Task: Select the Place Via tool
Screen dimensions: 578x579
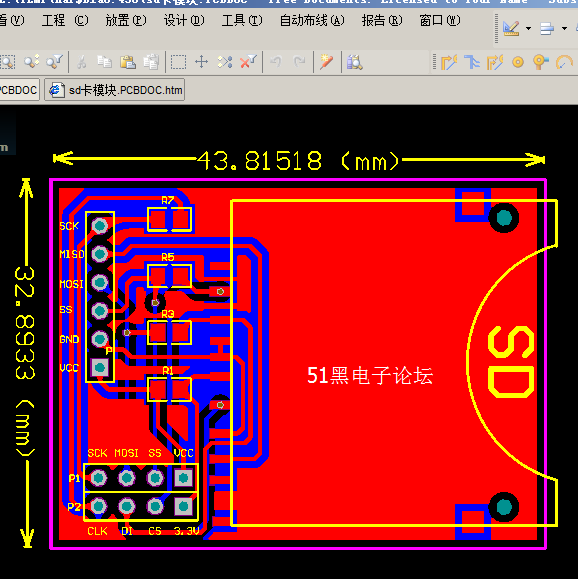Action: pyautogui.click(x=541, y=62)
